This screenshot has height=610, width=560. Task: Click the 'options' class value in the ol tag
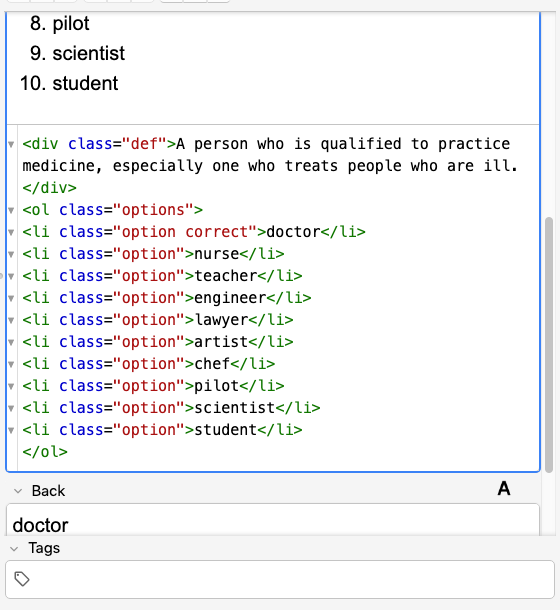pyautogui.click(x=153, y=210)
